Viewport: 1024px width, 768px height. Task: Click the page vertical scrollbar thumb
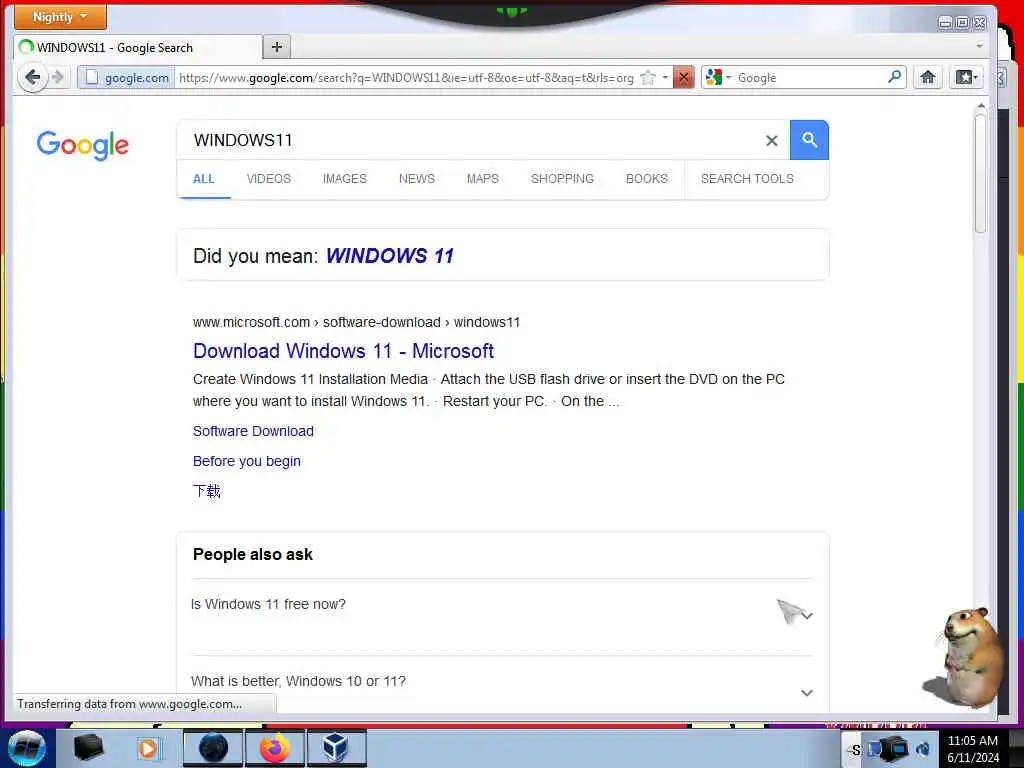pyautogui.click(x=980, y=175)
